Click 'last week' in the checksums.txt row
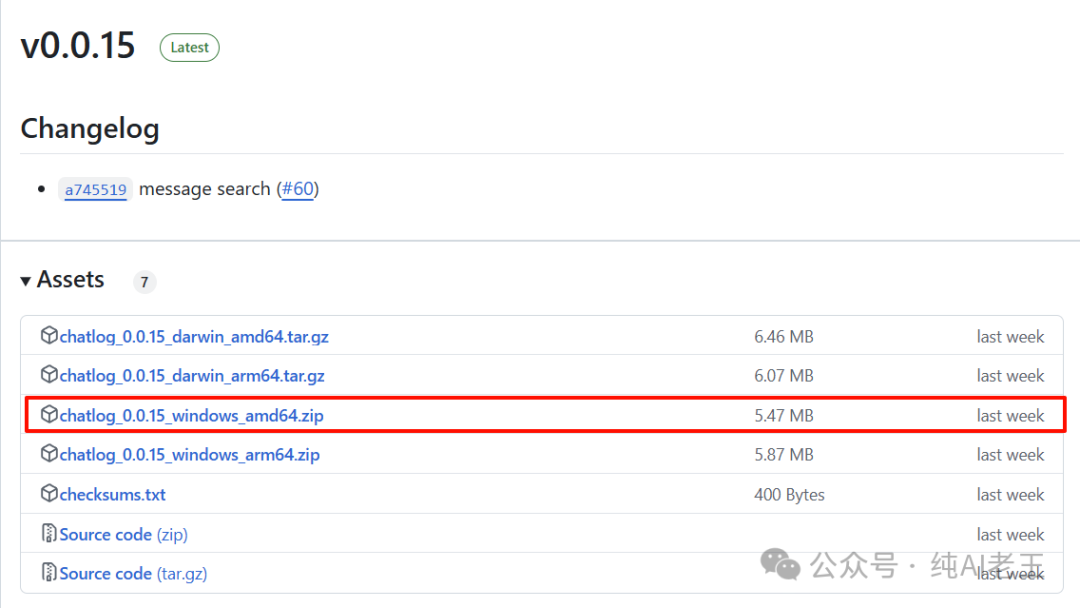Image resolution: width=1080 pixels, height=608 pixels. tap(1010, 495)
